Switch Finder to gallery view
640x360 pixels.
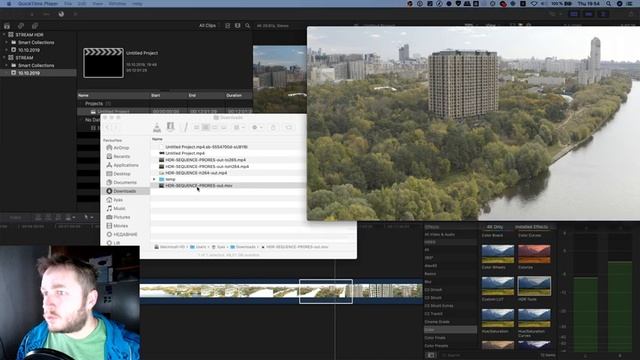tap(224, 128)
